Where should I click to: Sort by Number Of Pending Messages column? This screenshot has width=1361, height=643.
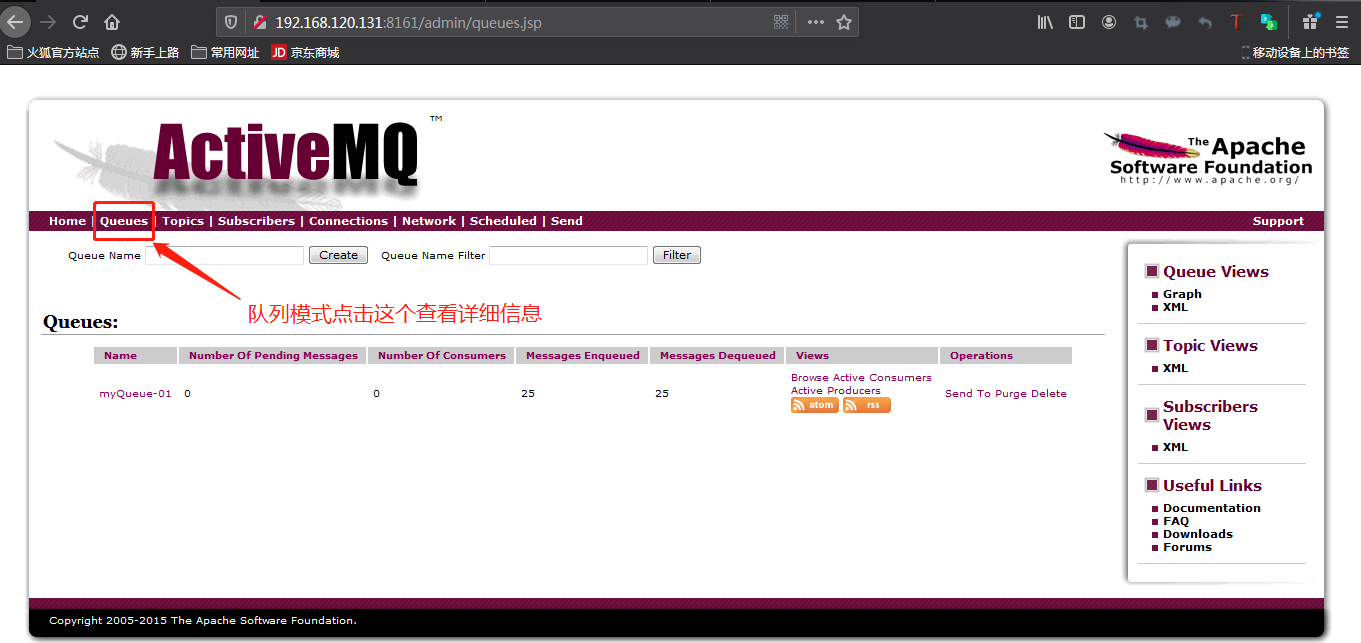tap(273, 355)
